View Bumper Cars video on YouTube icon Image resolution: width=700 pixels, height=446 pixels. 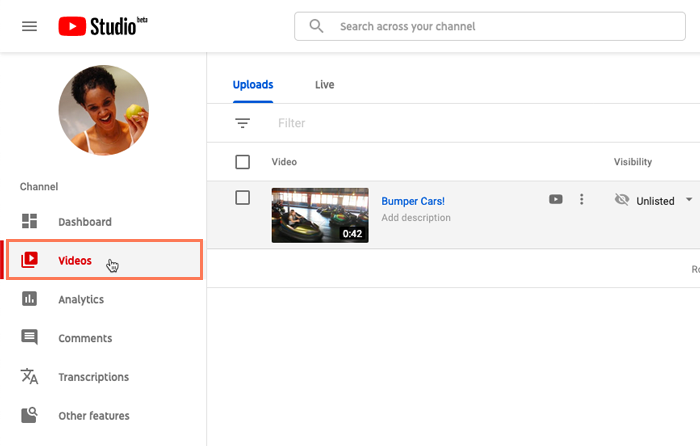click(556, 200)
